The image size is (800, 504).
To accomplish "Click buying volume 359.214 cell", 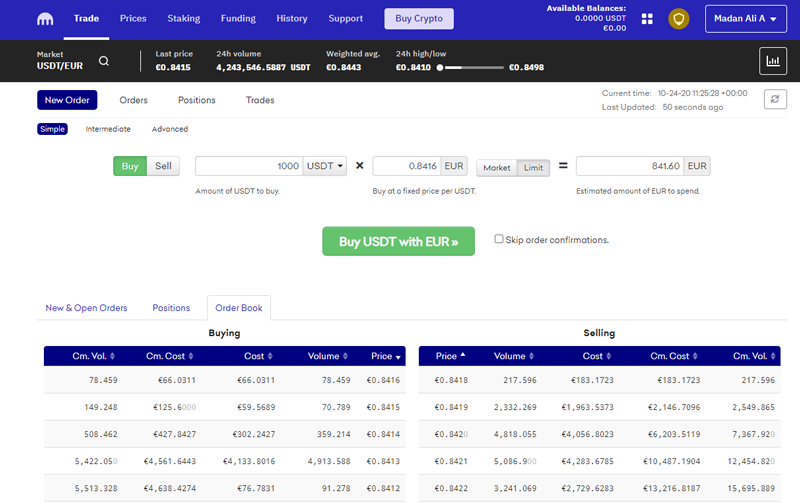I will [334, 434].
